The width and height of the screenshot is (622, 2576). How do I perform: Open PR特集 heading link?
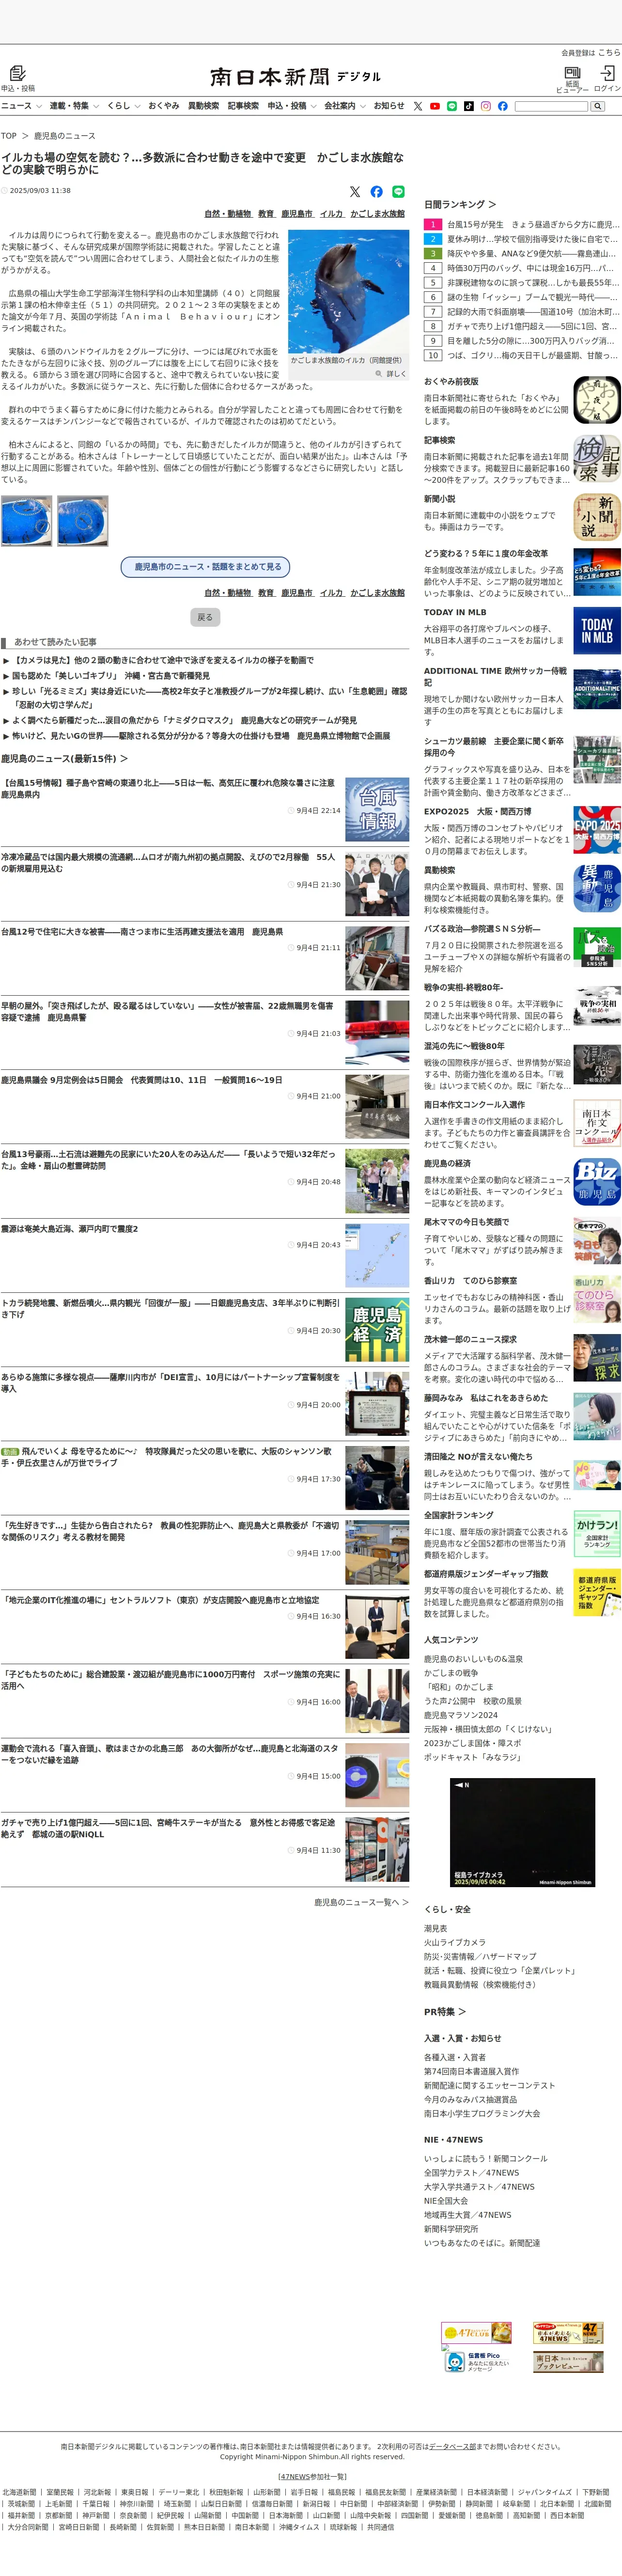click(x=445, y=2011)
